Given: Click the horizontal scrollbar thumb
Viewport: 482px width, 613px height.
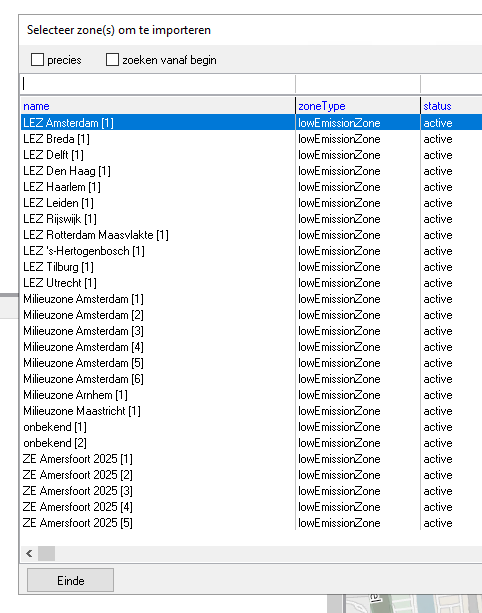Looking at the screenshot, I should 47,553.
